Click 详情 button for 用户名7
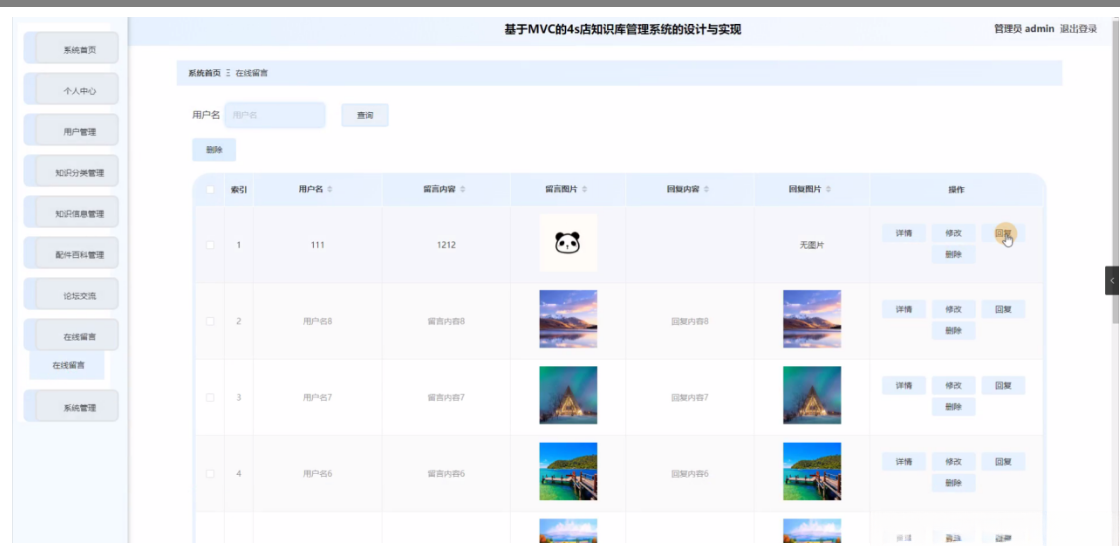The width and height of the screenshot is (1120, 546). point(904,385)
